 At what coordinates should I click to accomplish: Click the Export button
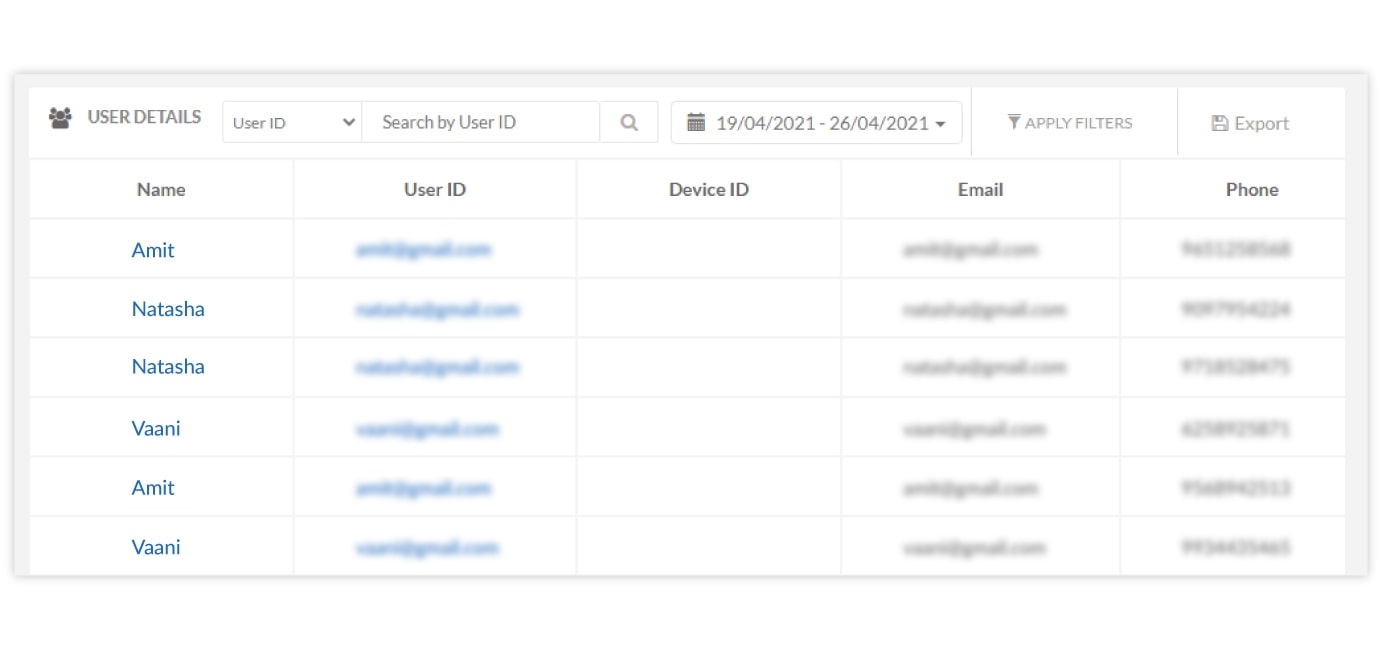pyautogui.click(x=1248, y=122)
